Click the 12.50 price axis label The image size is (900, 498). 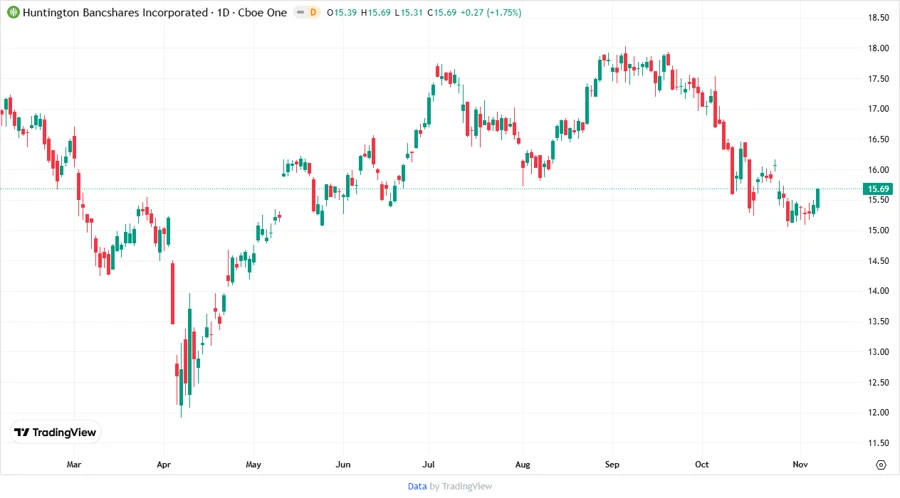coord(878,382)
